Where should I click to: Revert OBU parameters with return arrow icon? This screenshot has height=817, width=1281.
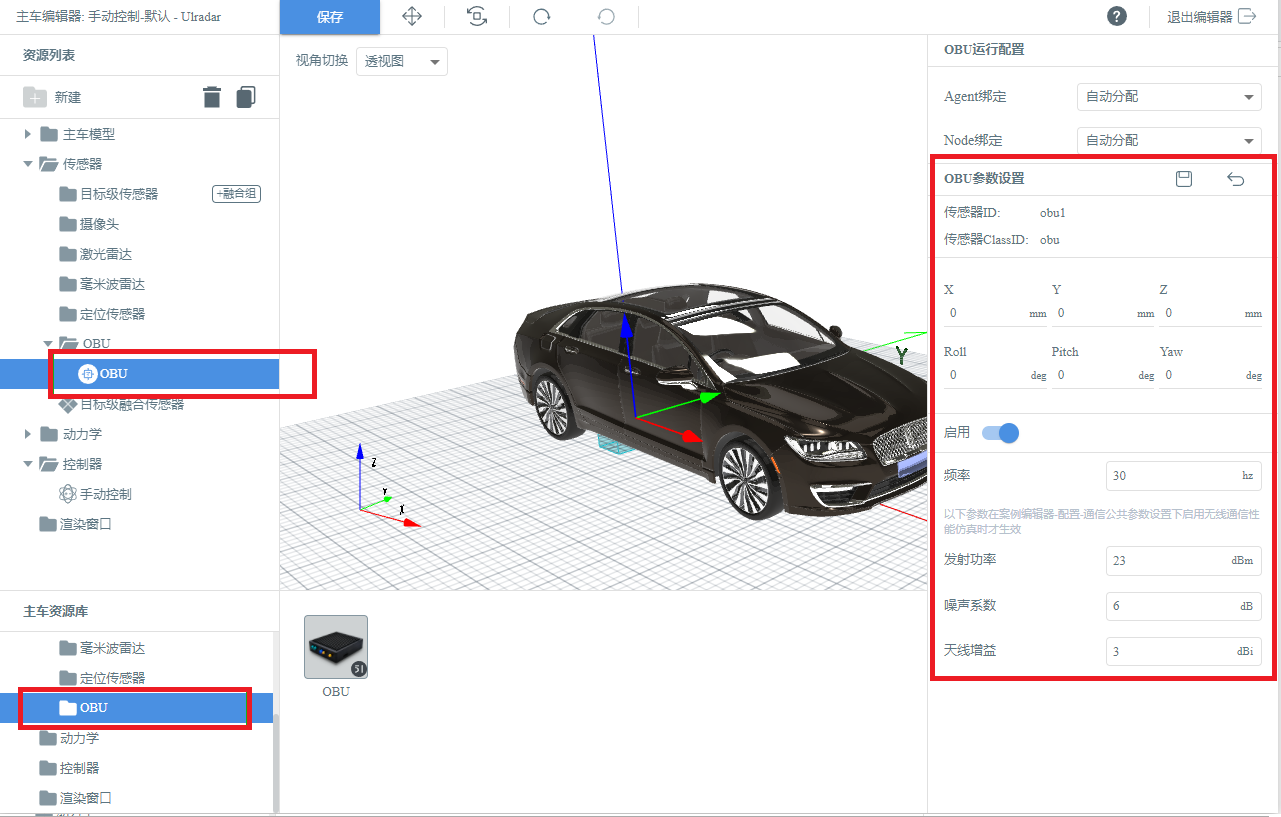click(1236, 179)
